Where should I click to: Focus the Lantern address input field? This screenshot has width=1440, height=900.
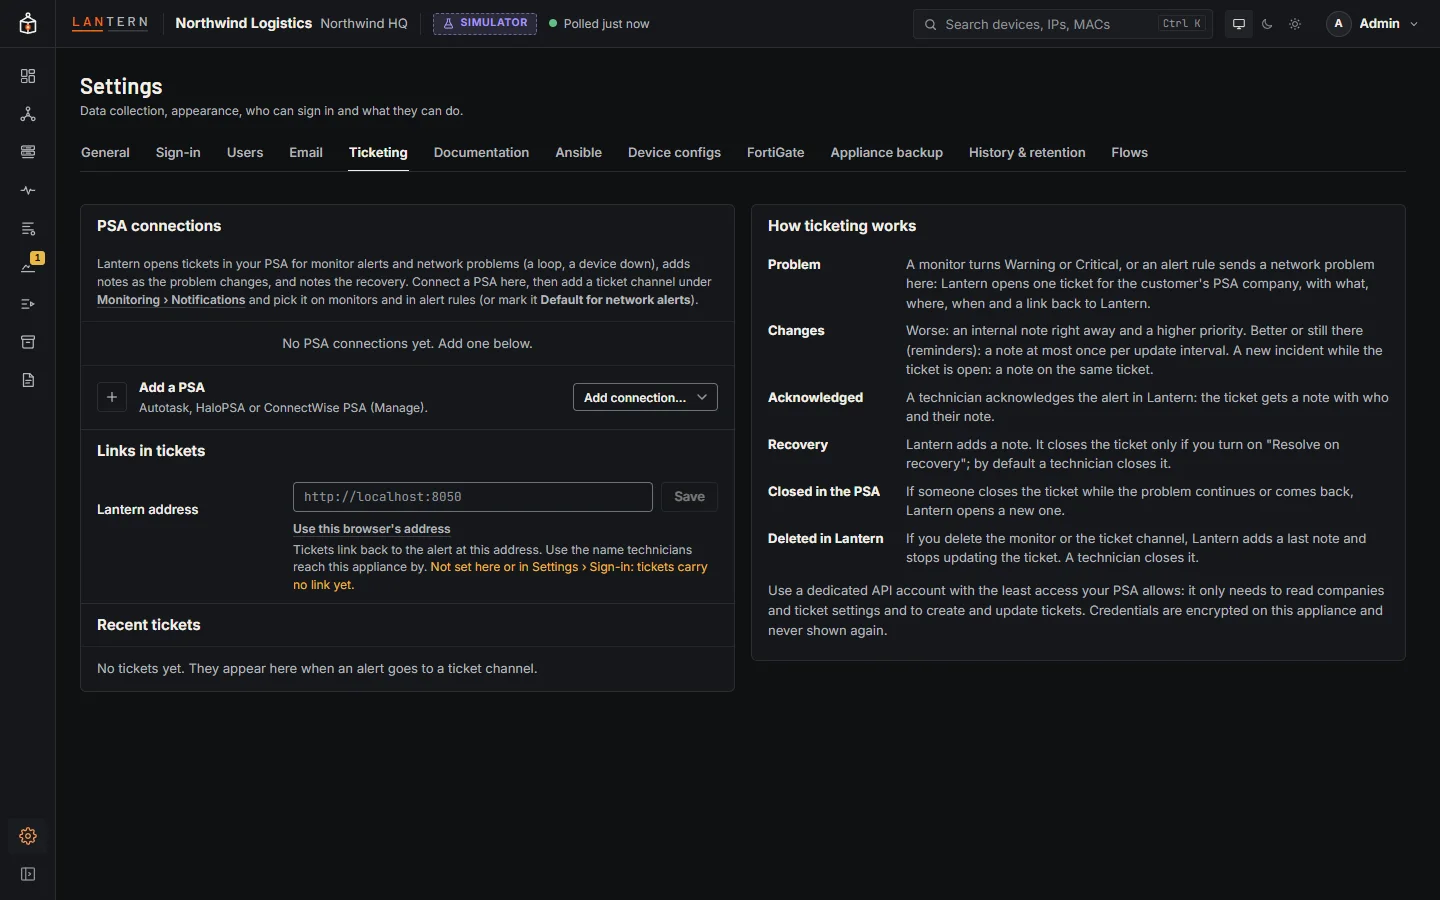click(473, 497)
